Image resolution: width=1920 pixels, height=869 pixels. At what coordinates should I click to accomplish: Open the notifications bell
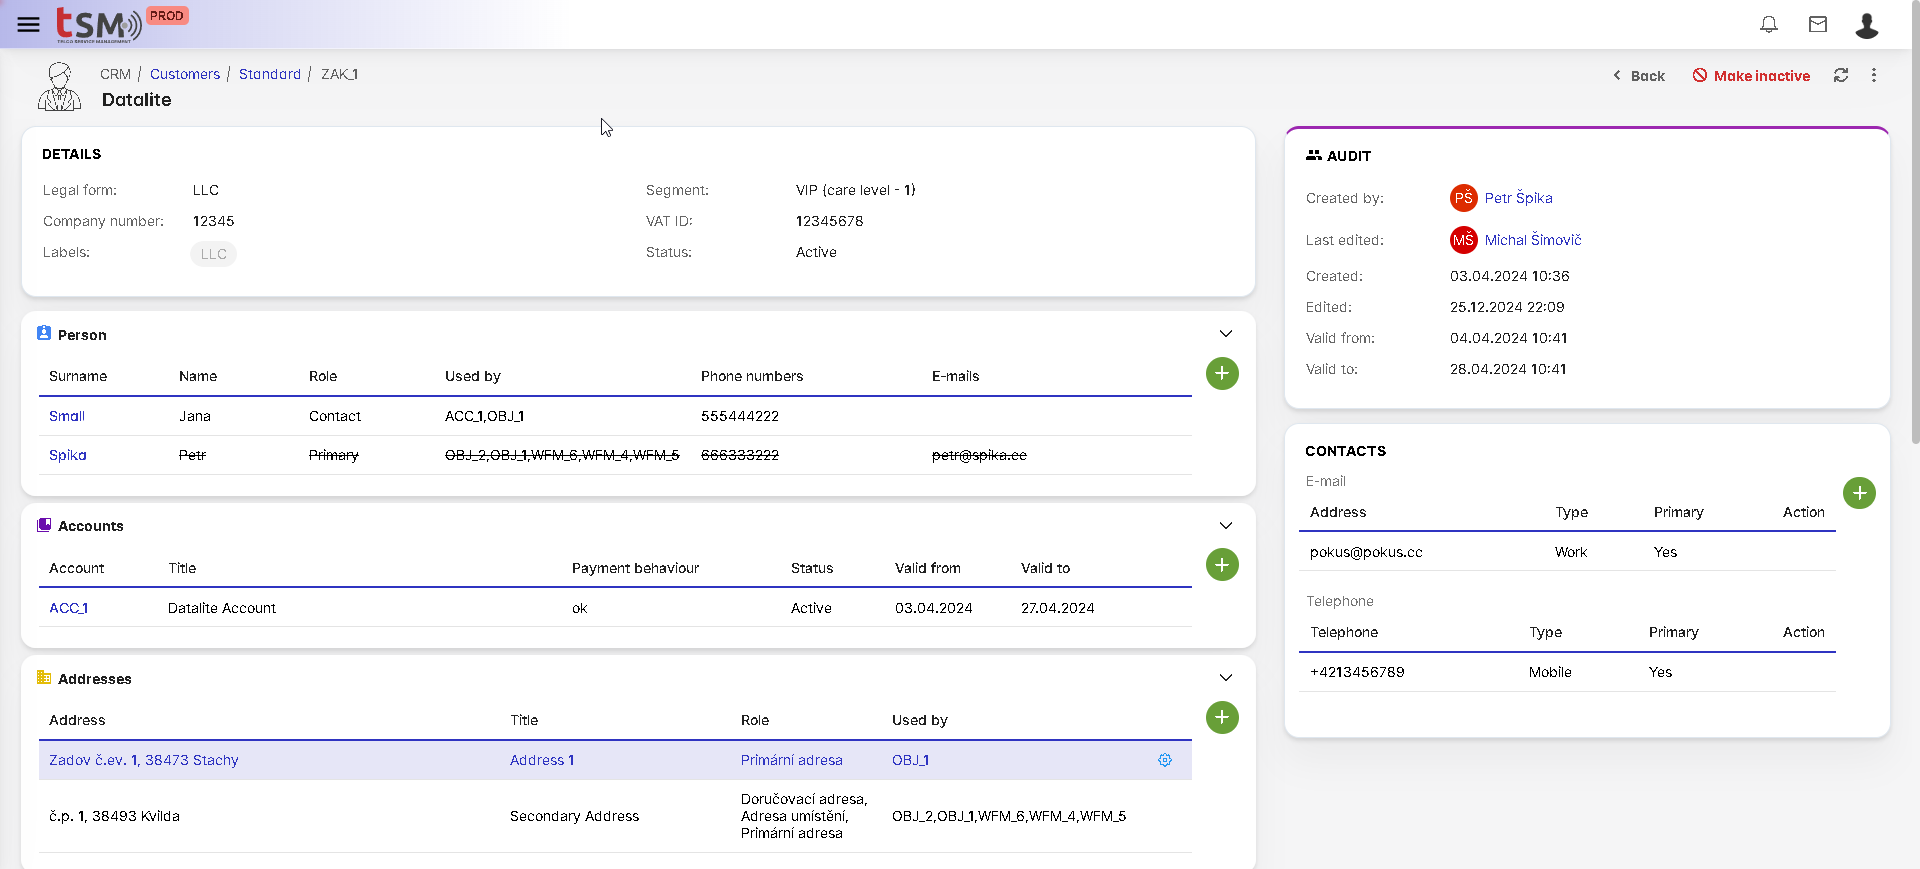pyautogui.click(x=1768, y=24)
